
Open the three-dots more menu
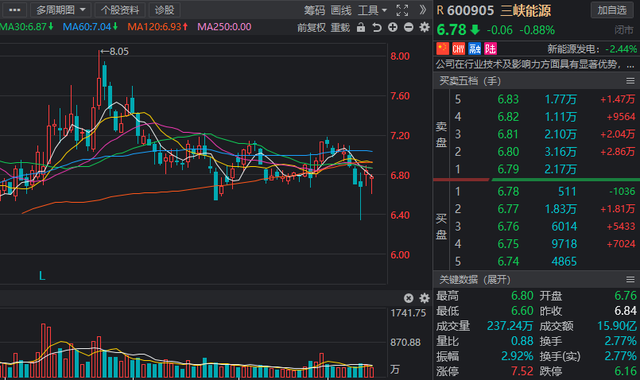(x=14, y=10)
